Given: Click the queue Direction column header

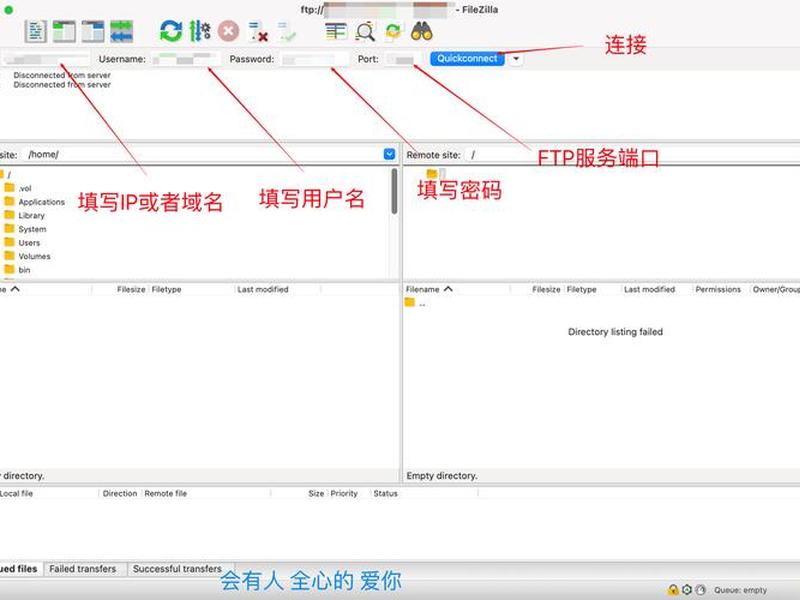Looking at the screenshot, I should pyautogui.click(x=120, y=493).
